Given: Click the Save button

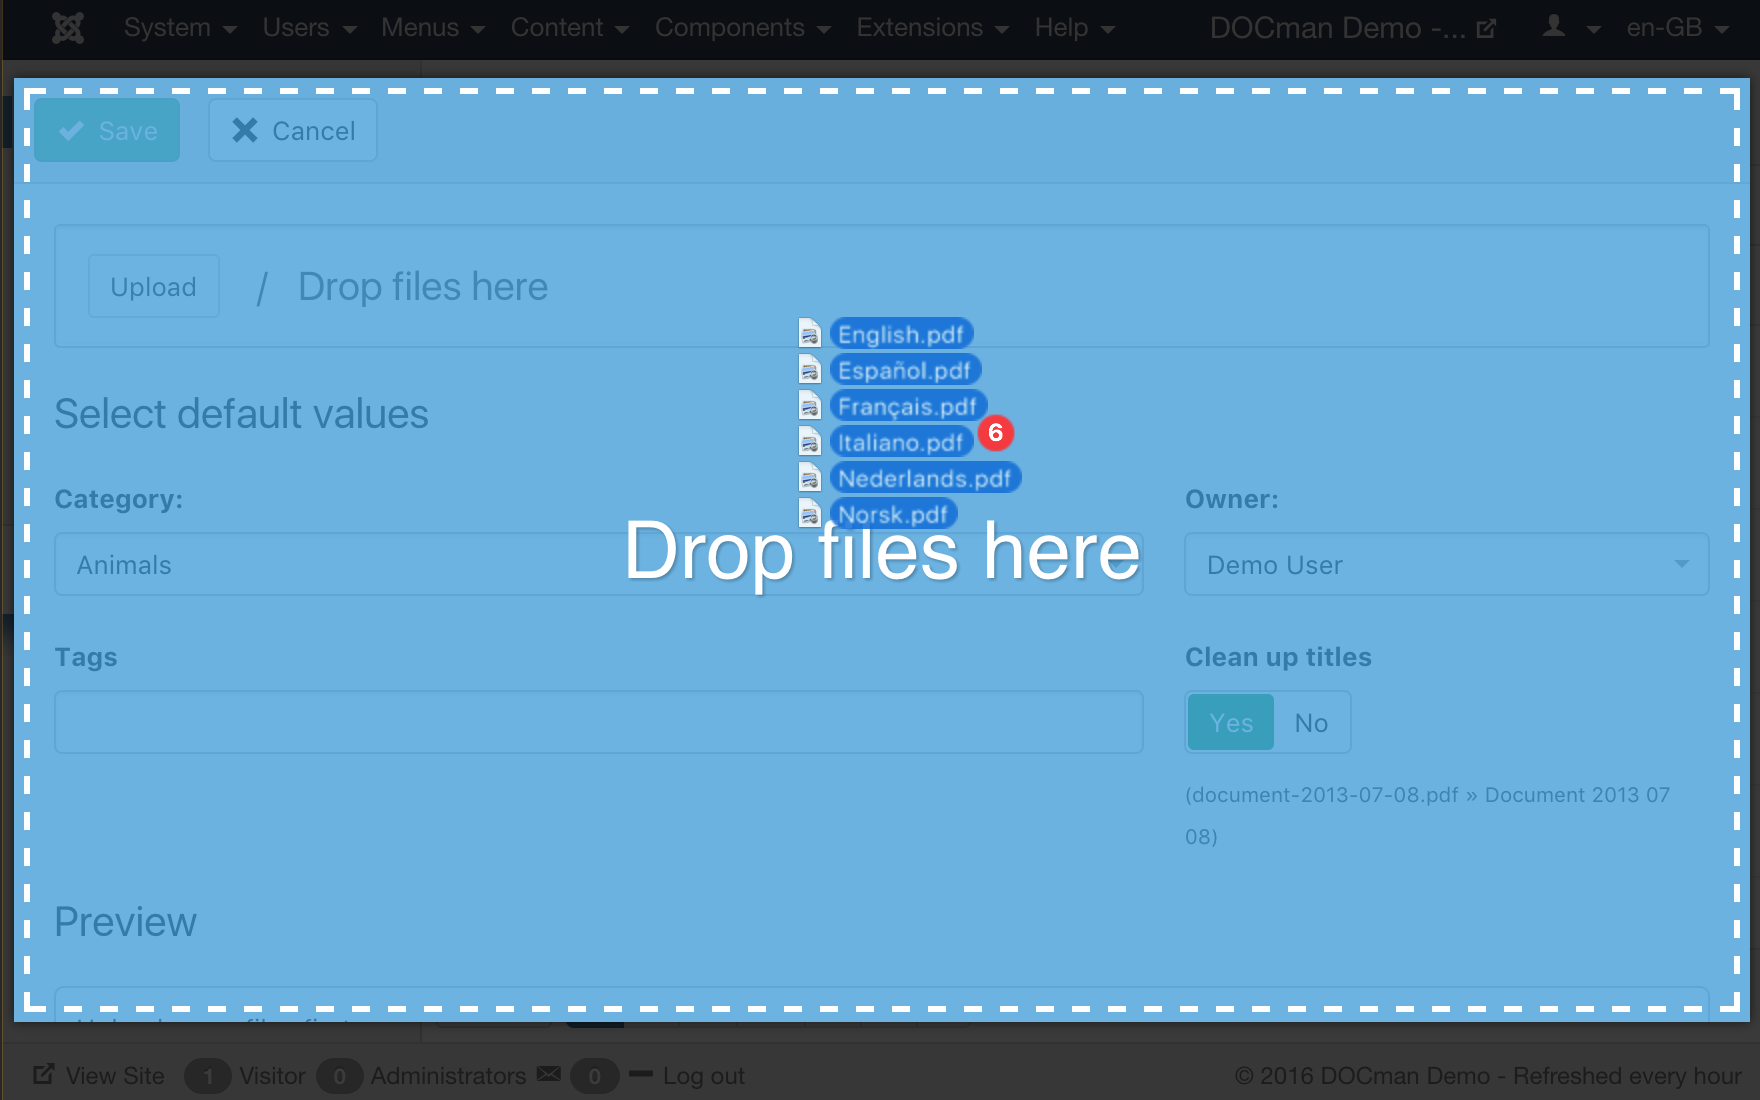Looking at the screenshot, I should coord(108,131).
